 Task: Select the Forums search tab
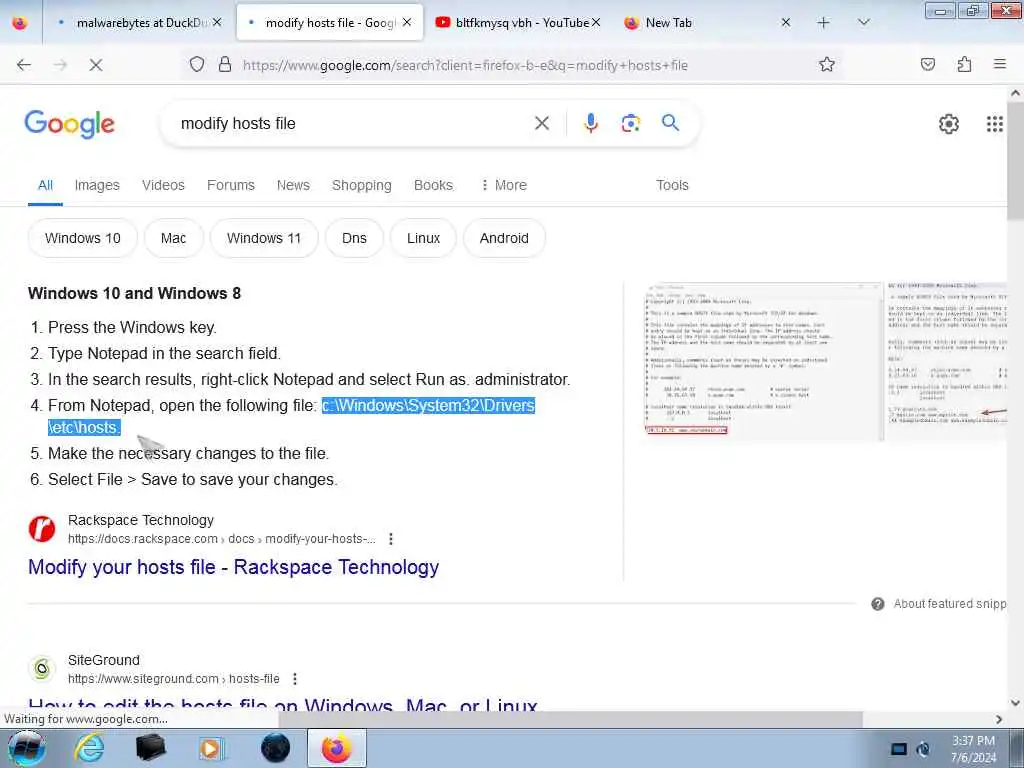[231, 185]
